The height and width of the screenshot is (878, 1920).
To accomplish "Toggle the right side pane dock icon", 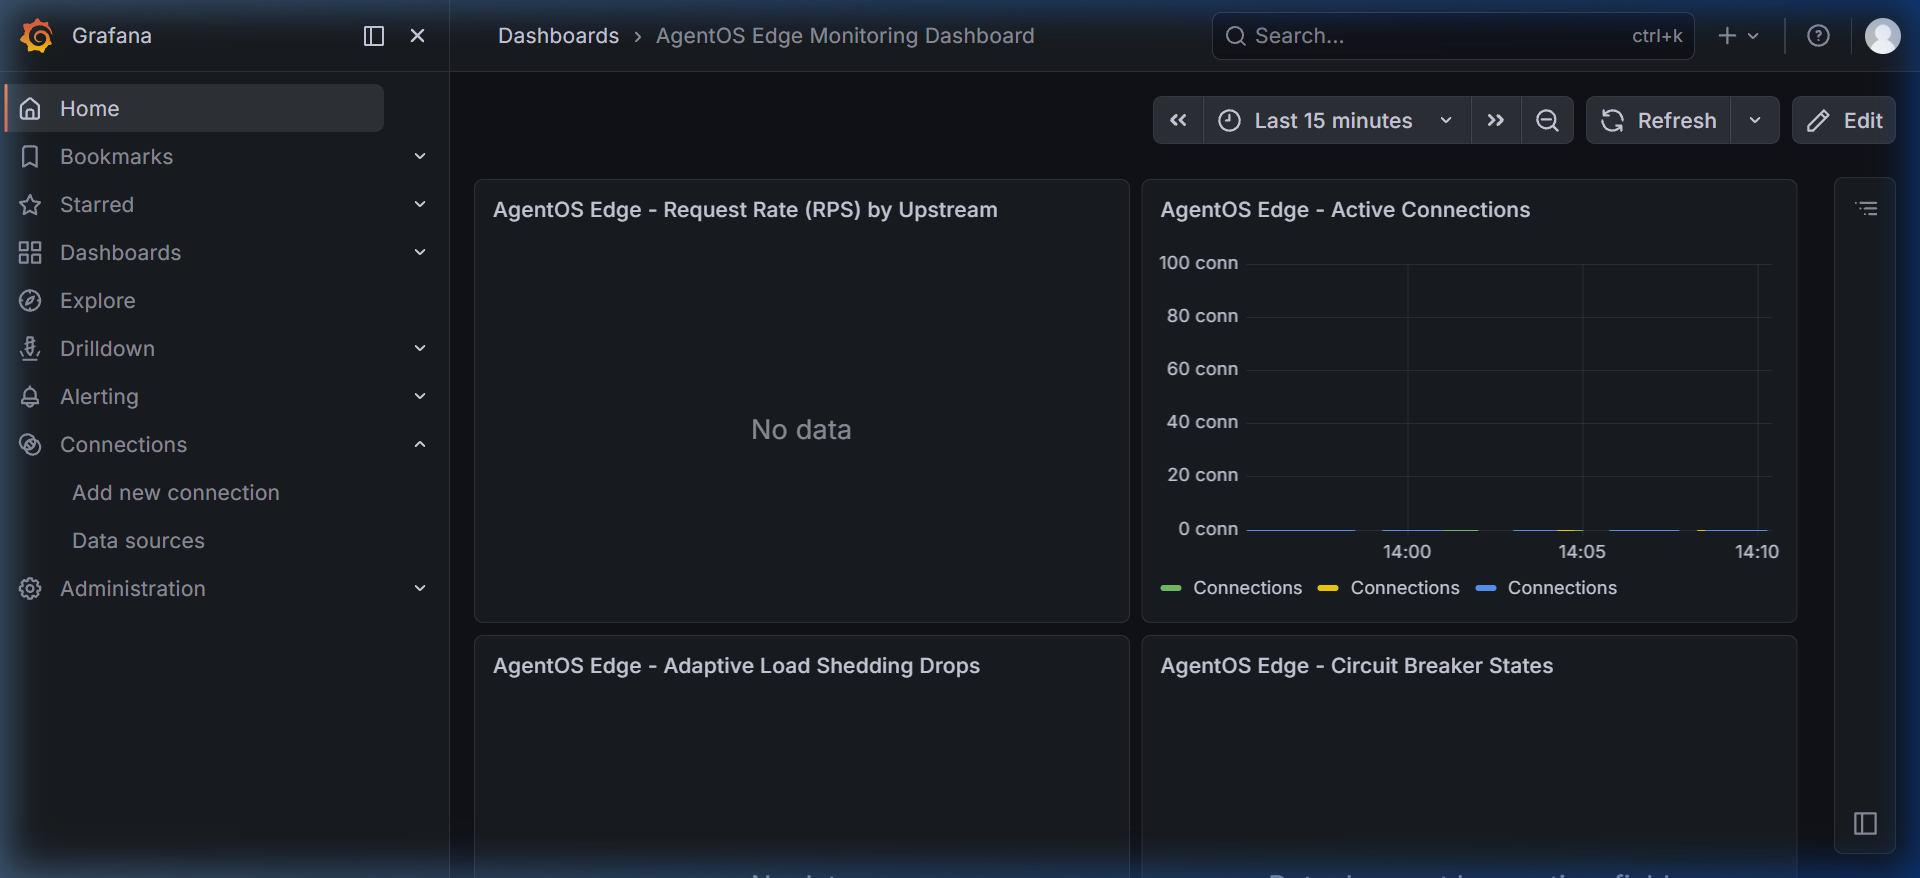I will (x=1865, y=824).
